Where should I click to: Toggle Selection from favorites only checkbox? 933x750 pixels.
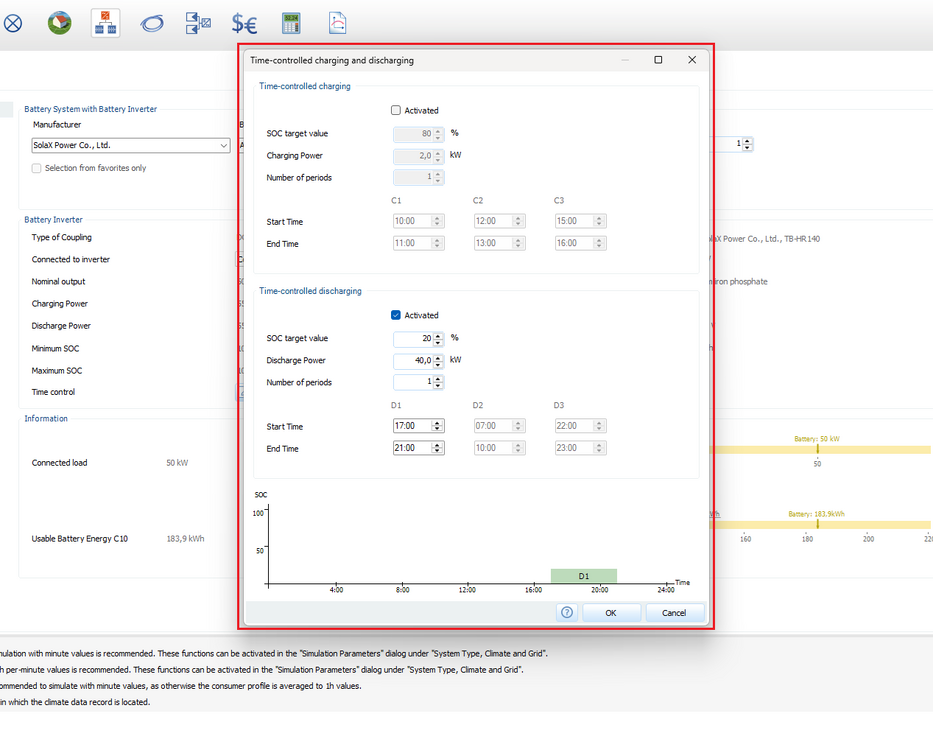pyautogui.click(x=37, y=168)
